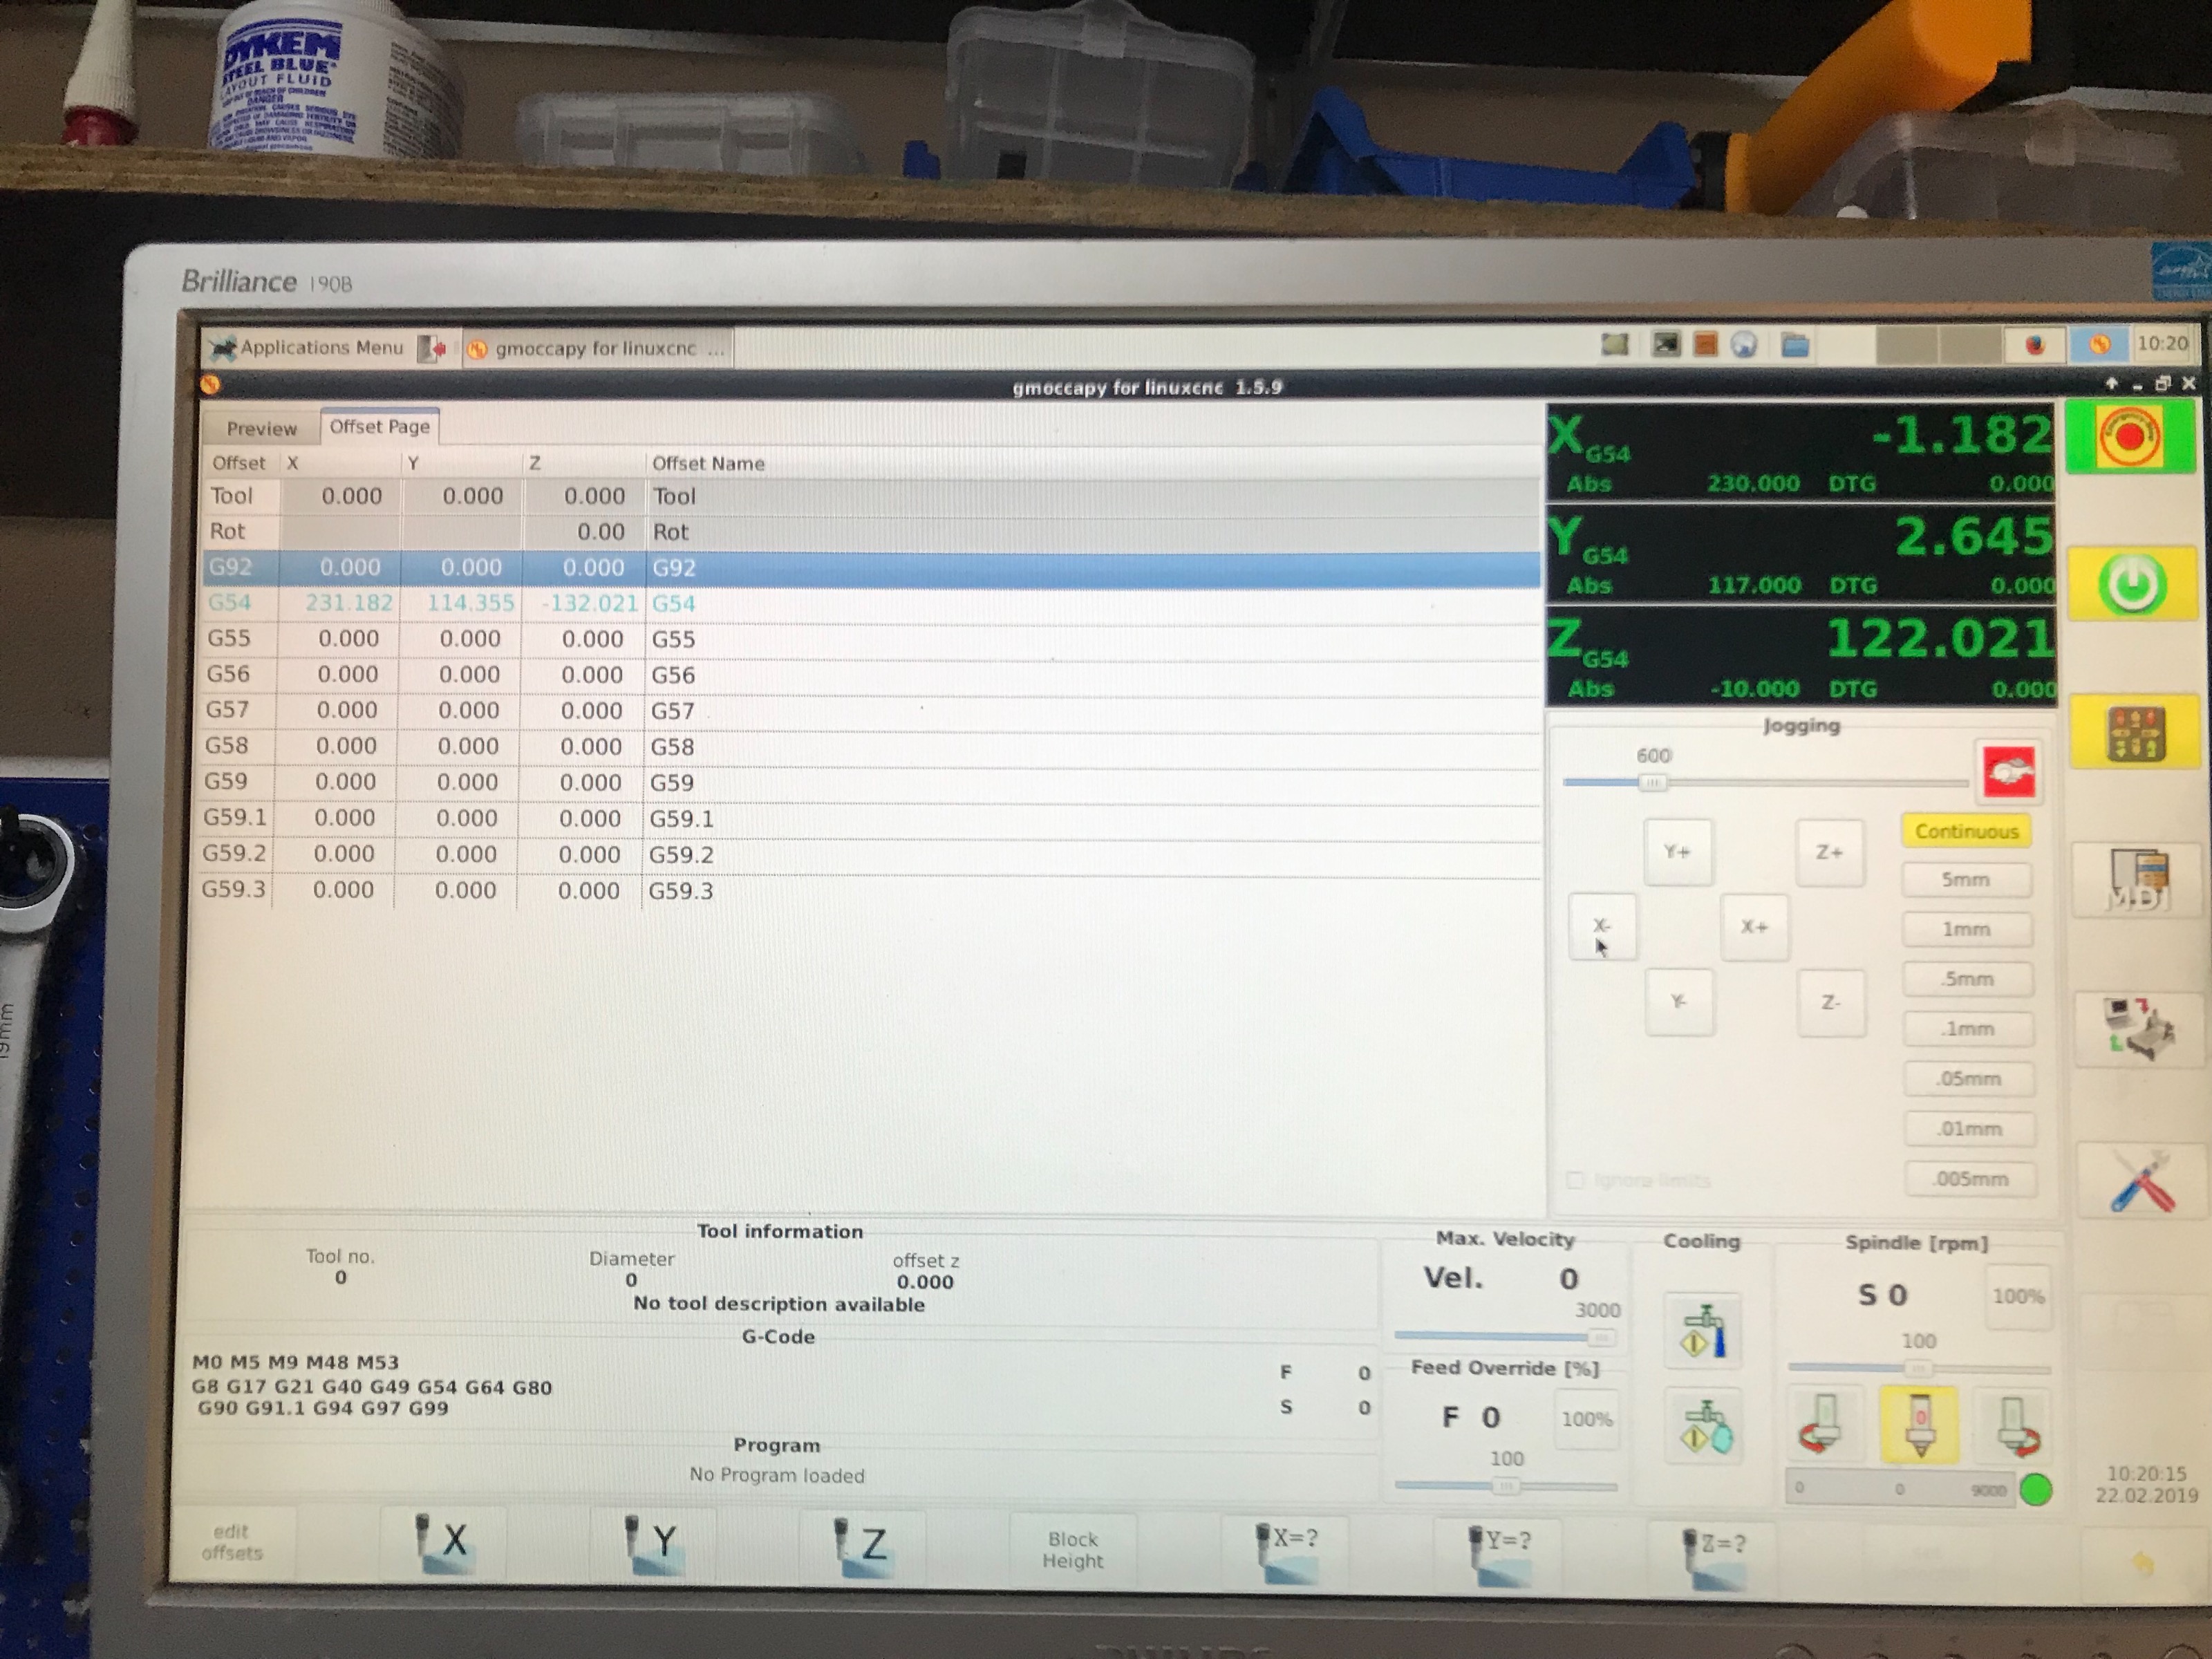Jog with the Y- button
The height and width of the screenshot is (1659, 2212).
[1679, 1001]
